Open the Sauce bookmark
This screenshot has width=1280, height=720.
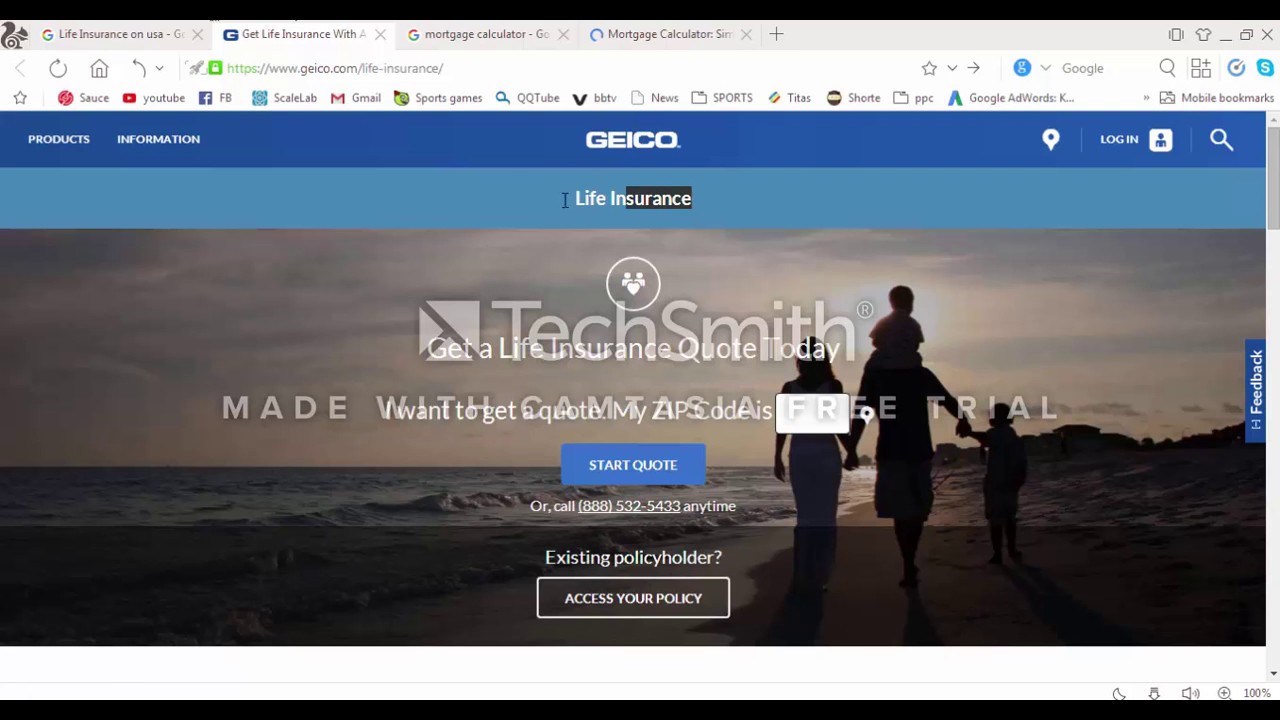[83, 98]
